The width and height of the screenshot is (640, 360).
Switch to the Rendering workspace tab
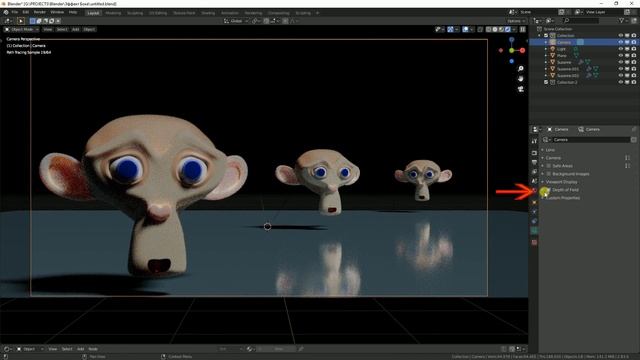click(253, 13)
